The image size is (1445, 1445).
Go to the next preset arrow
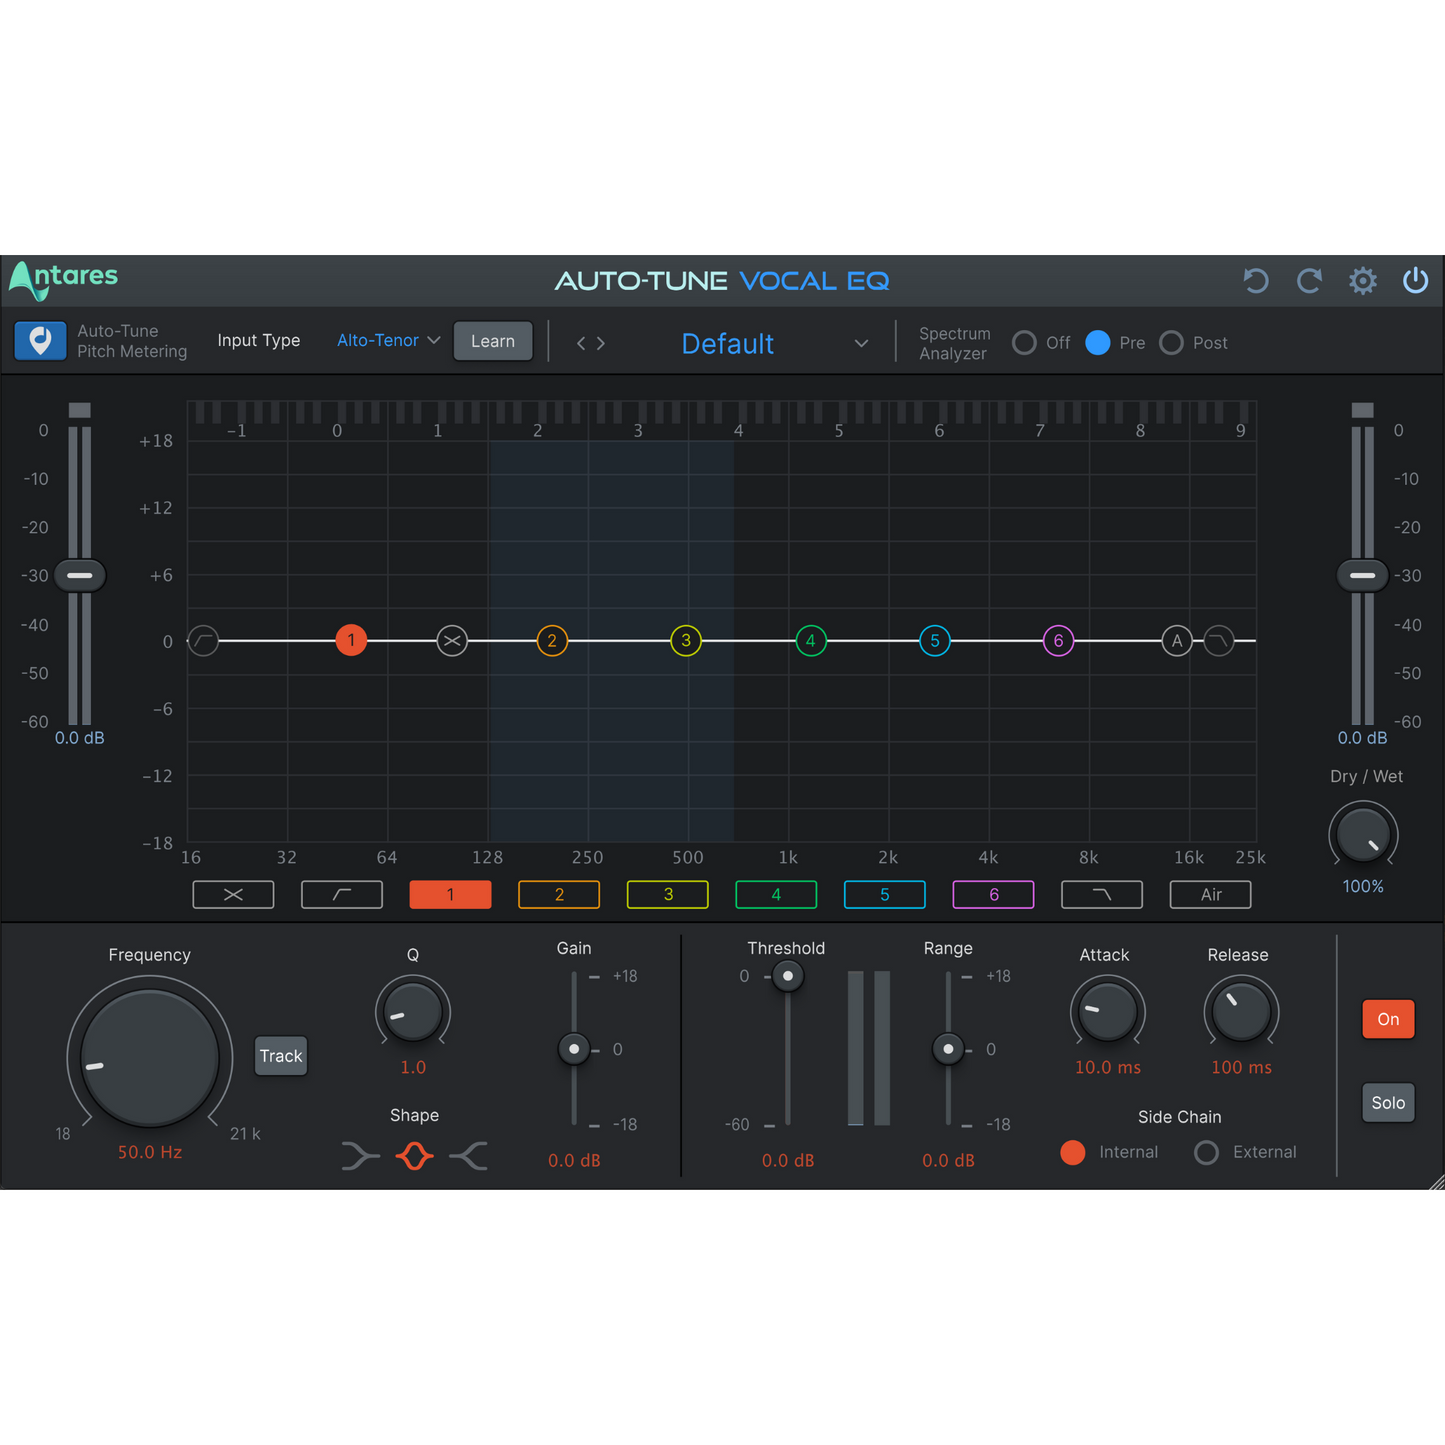pyautogui.click(x=601, y=343)
